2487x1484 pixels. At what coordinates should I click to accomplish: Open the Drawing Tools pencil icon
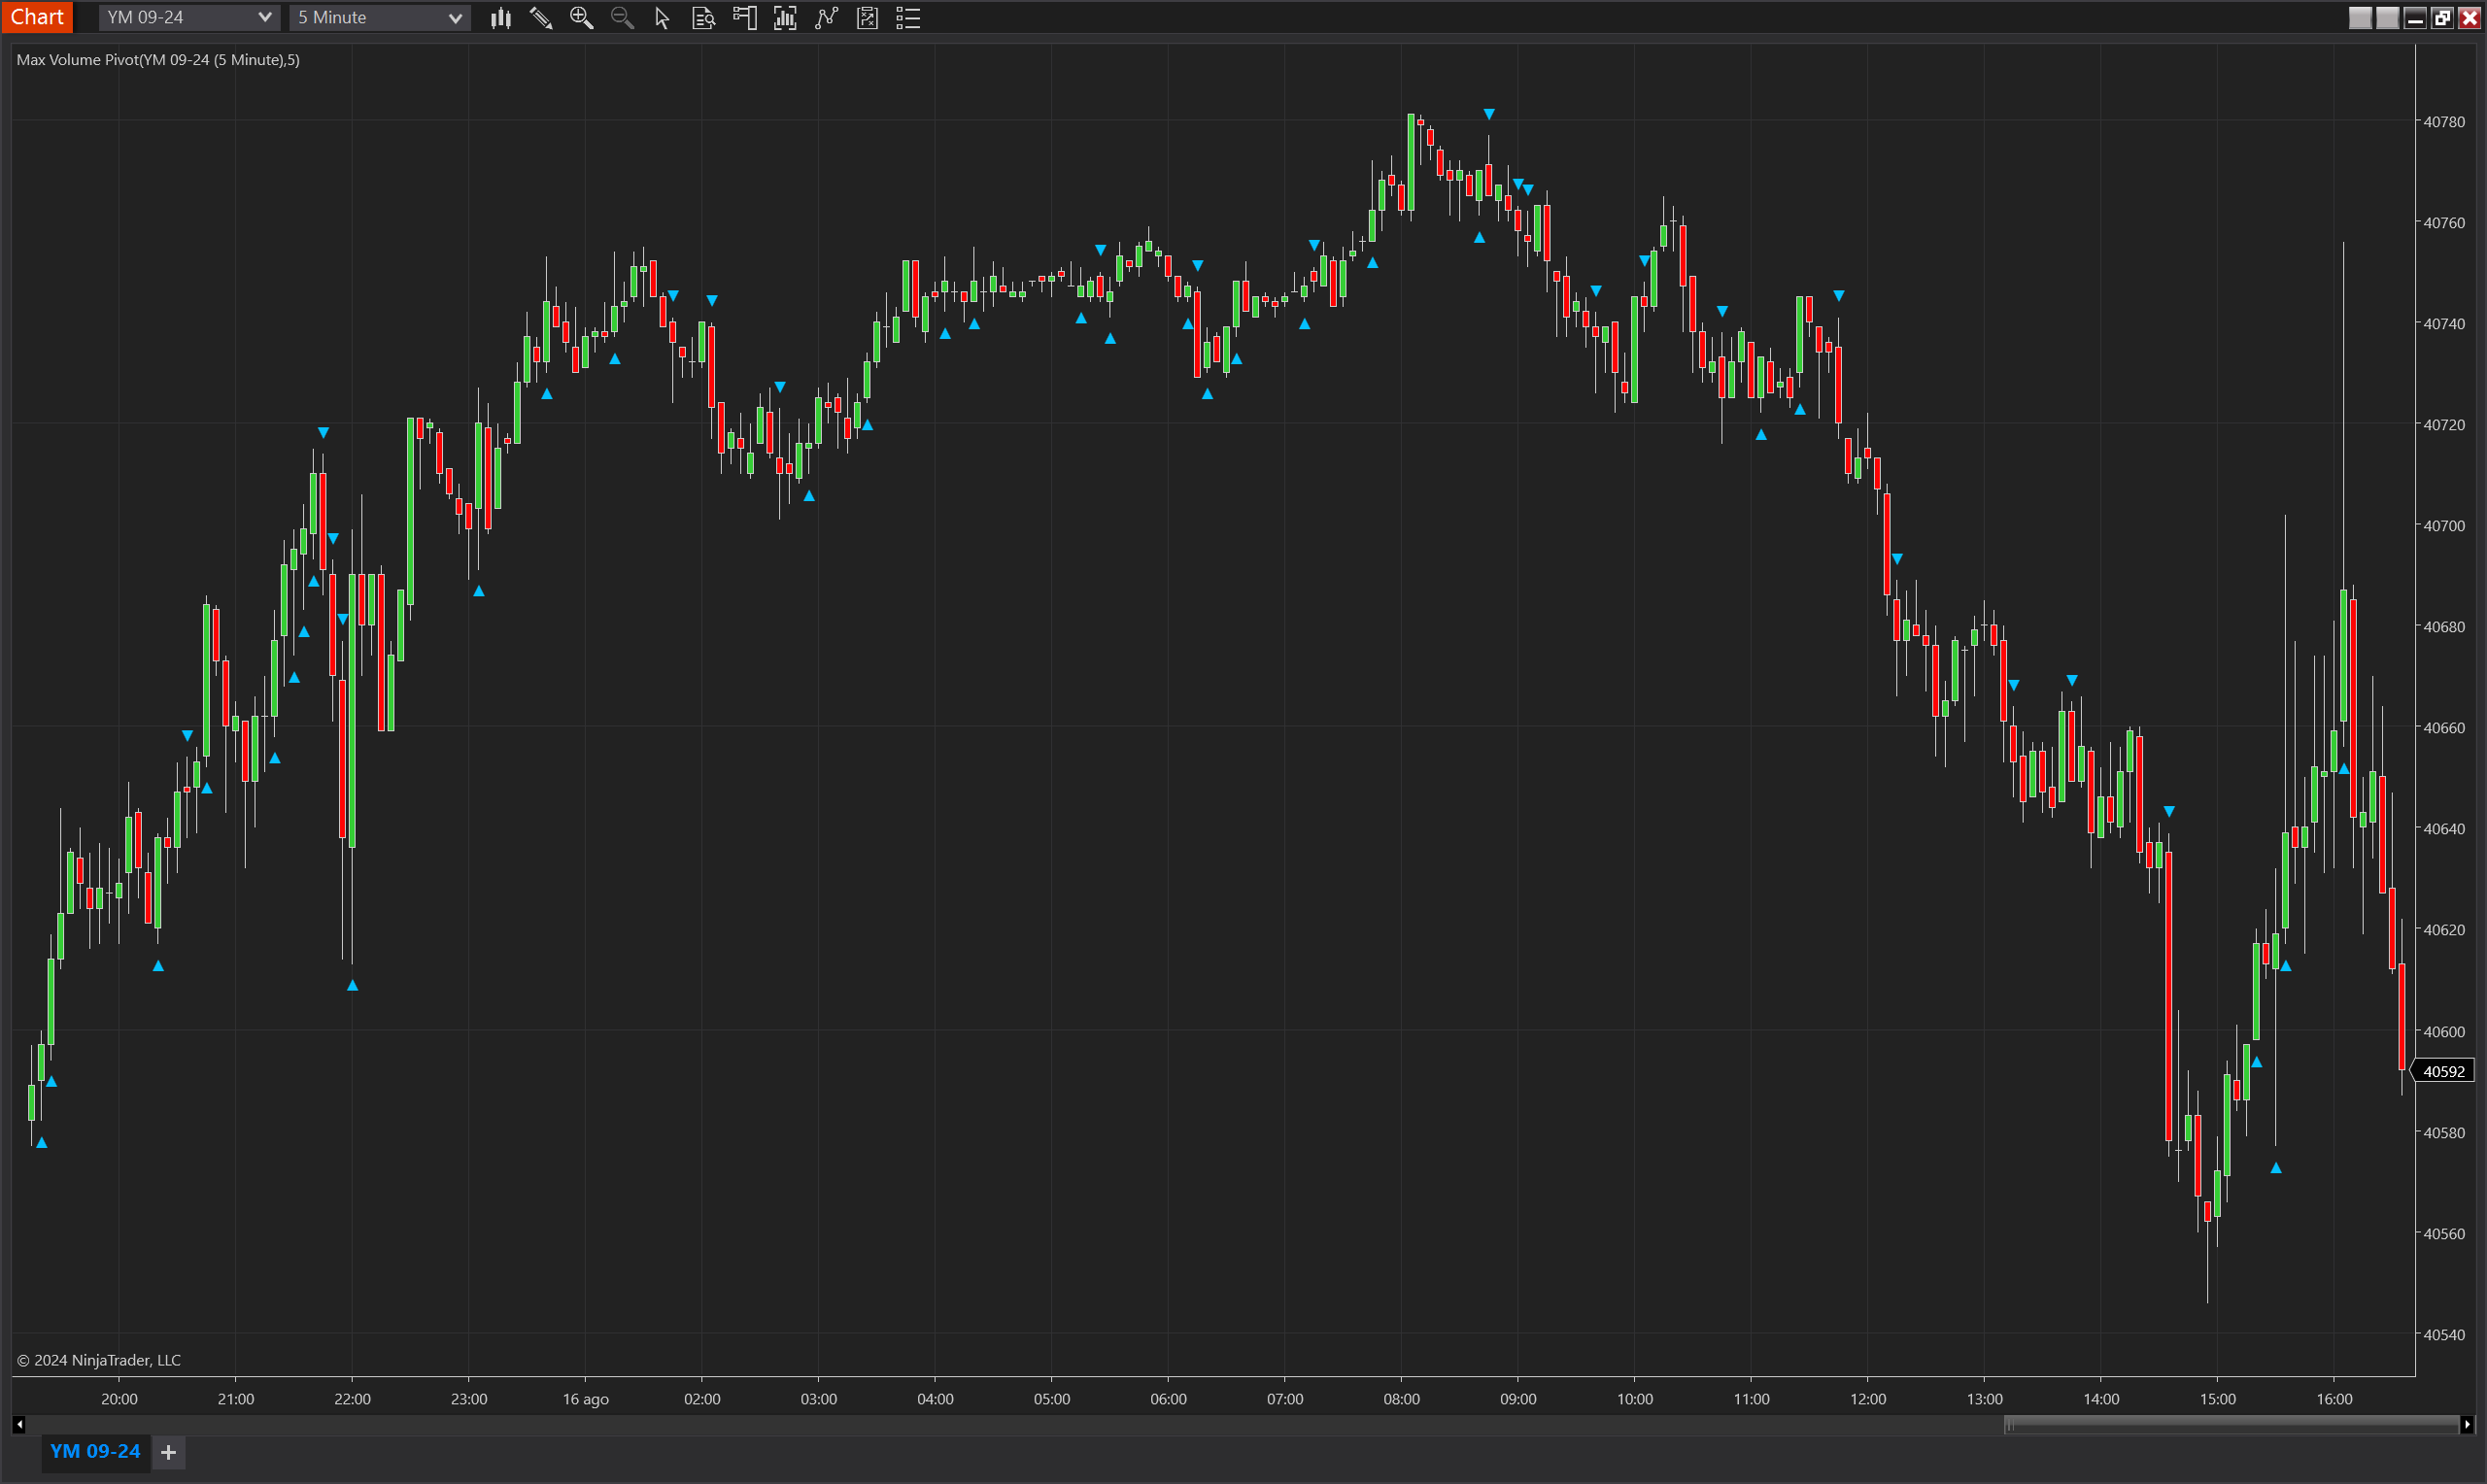tap(541, 17)
